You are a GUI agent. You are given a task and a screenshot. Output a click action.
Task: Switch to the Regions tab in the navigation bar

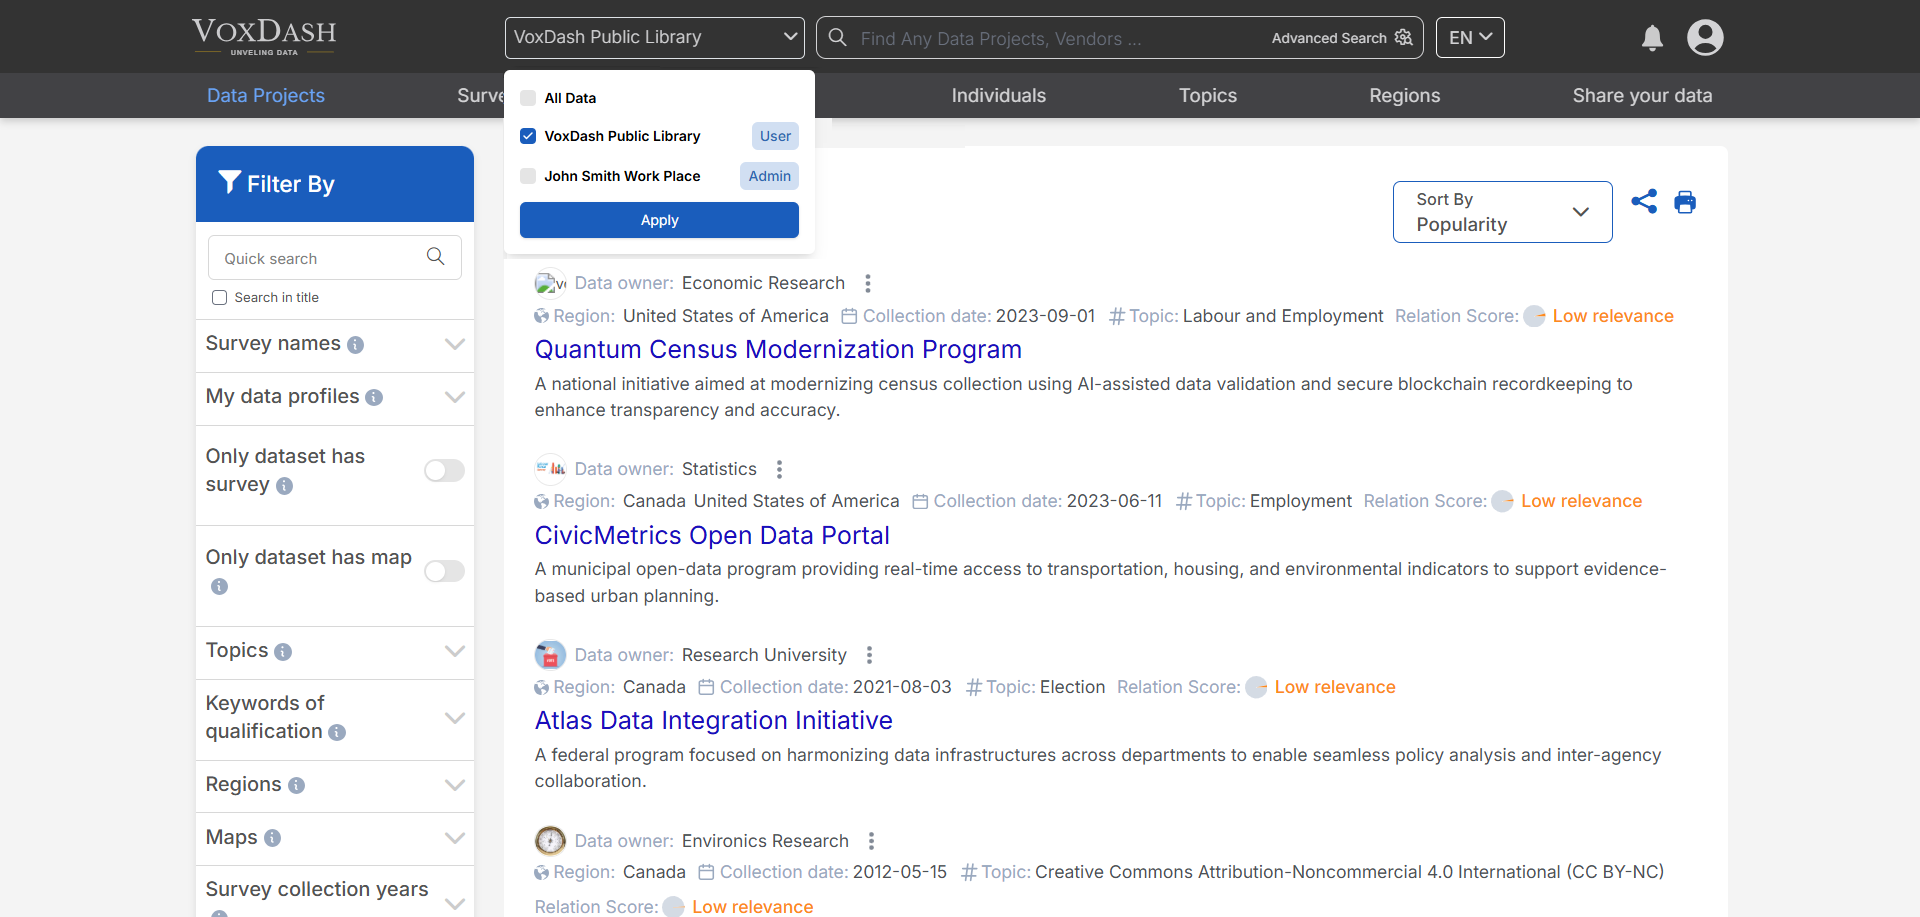pos(1404,96)
